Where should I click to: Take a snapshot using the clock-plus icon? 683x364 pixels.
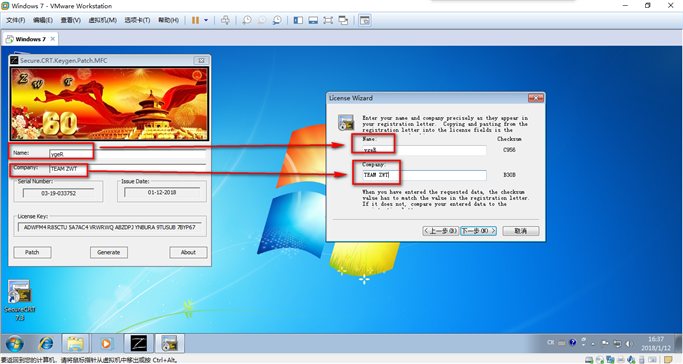[247, 20]
